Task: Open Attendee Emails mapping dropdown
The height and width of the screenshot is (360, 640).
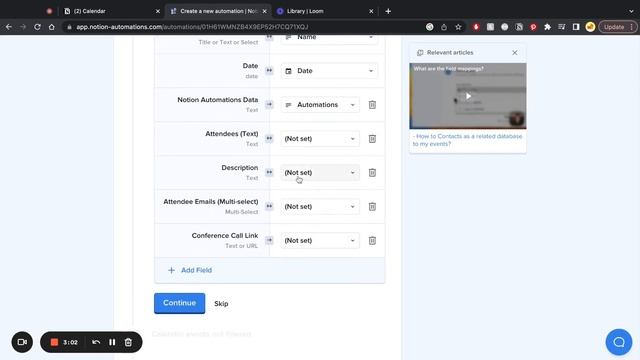Action: tap(320, 207)
